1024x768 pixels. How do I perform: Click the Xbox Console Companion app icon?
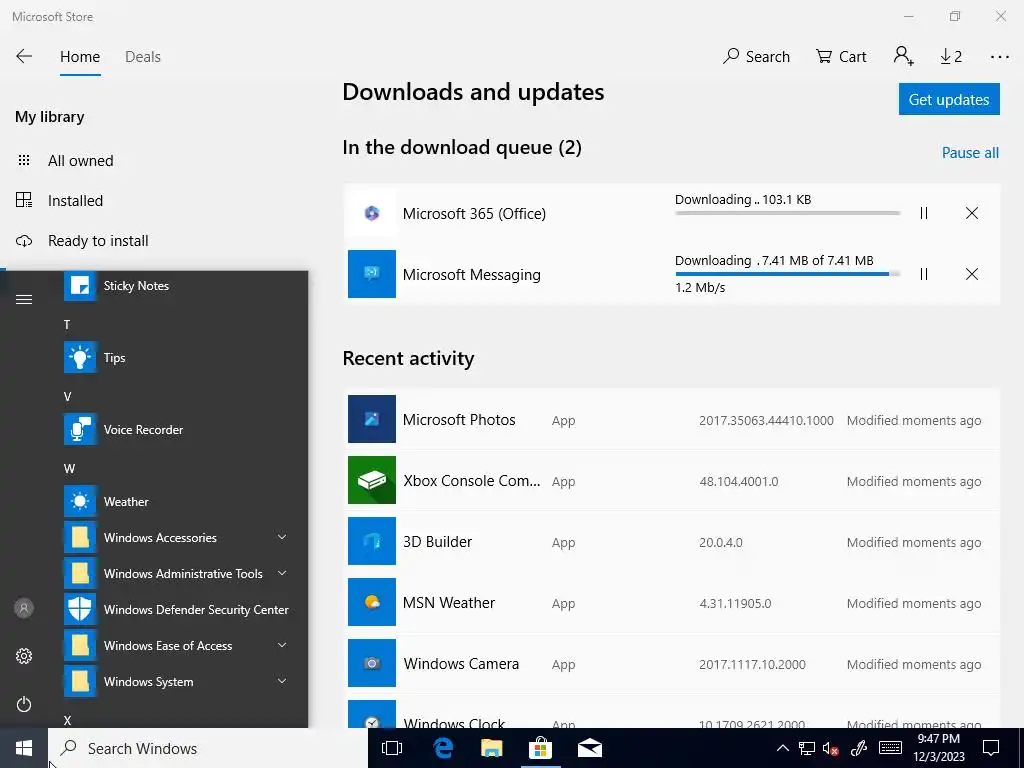click(372, 480)
